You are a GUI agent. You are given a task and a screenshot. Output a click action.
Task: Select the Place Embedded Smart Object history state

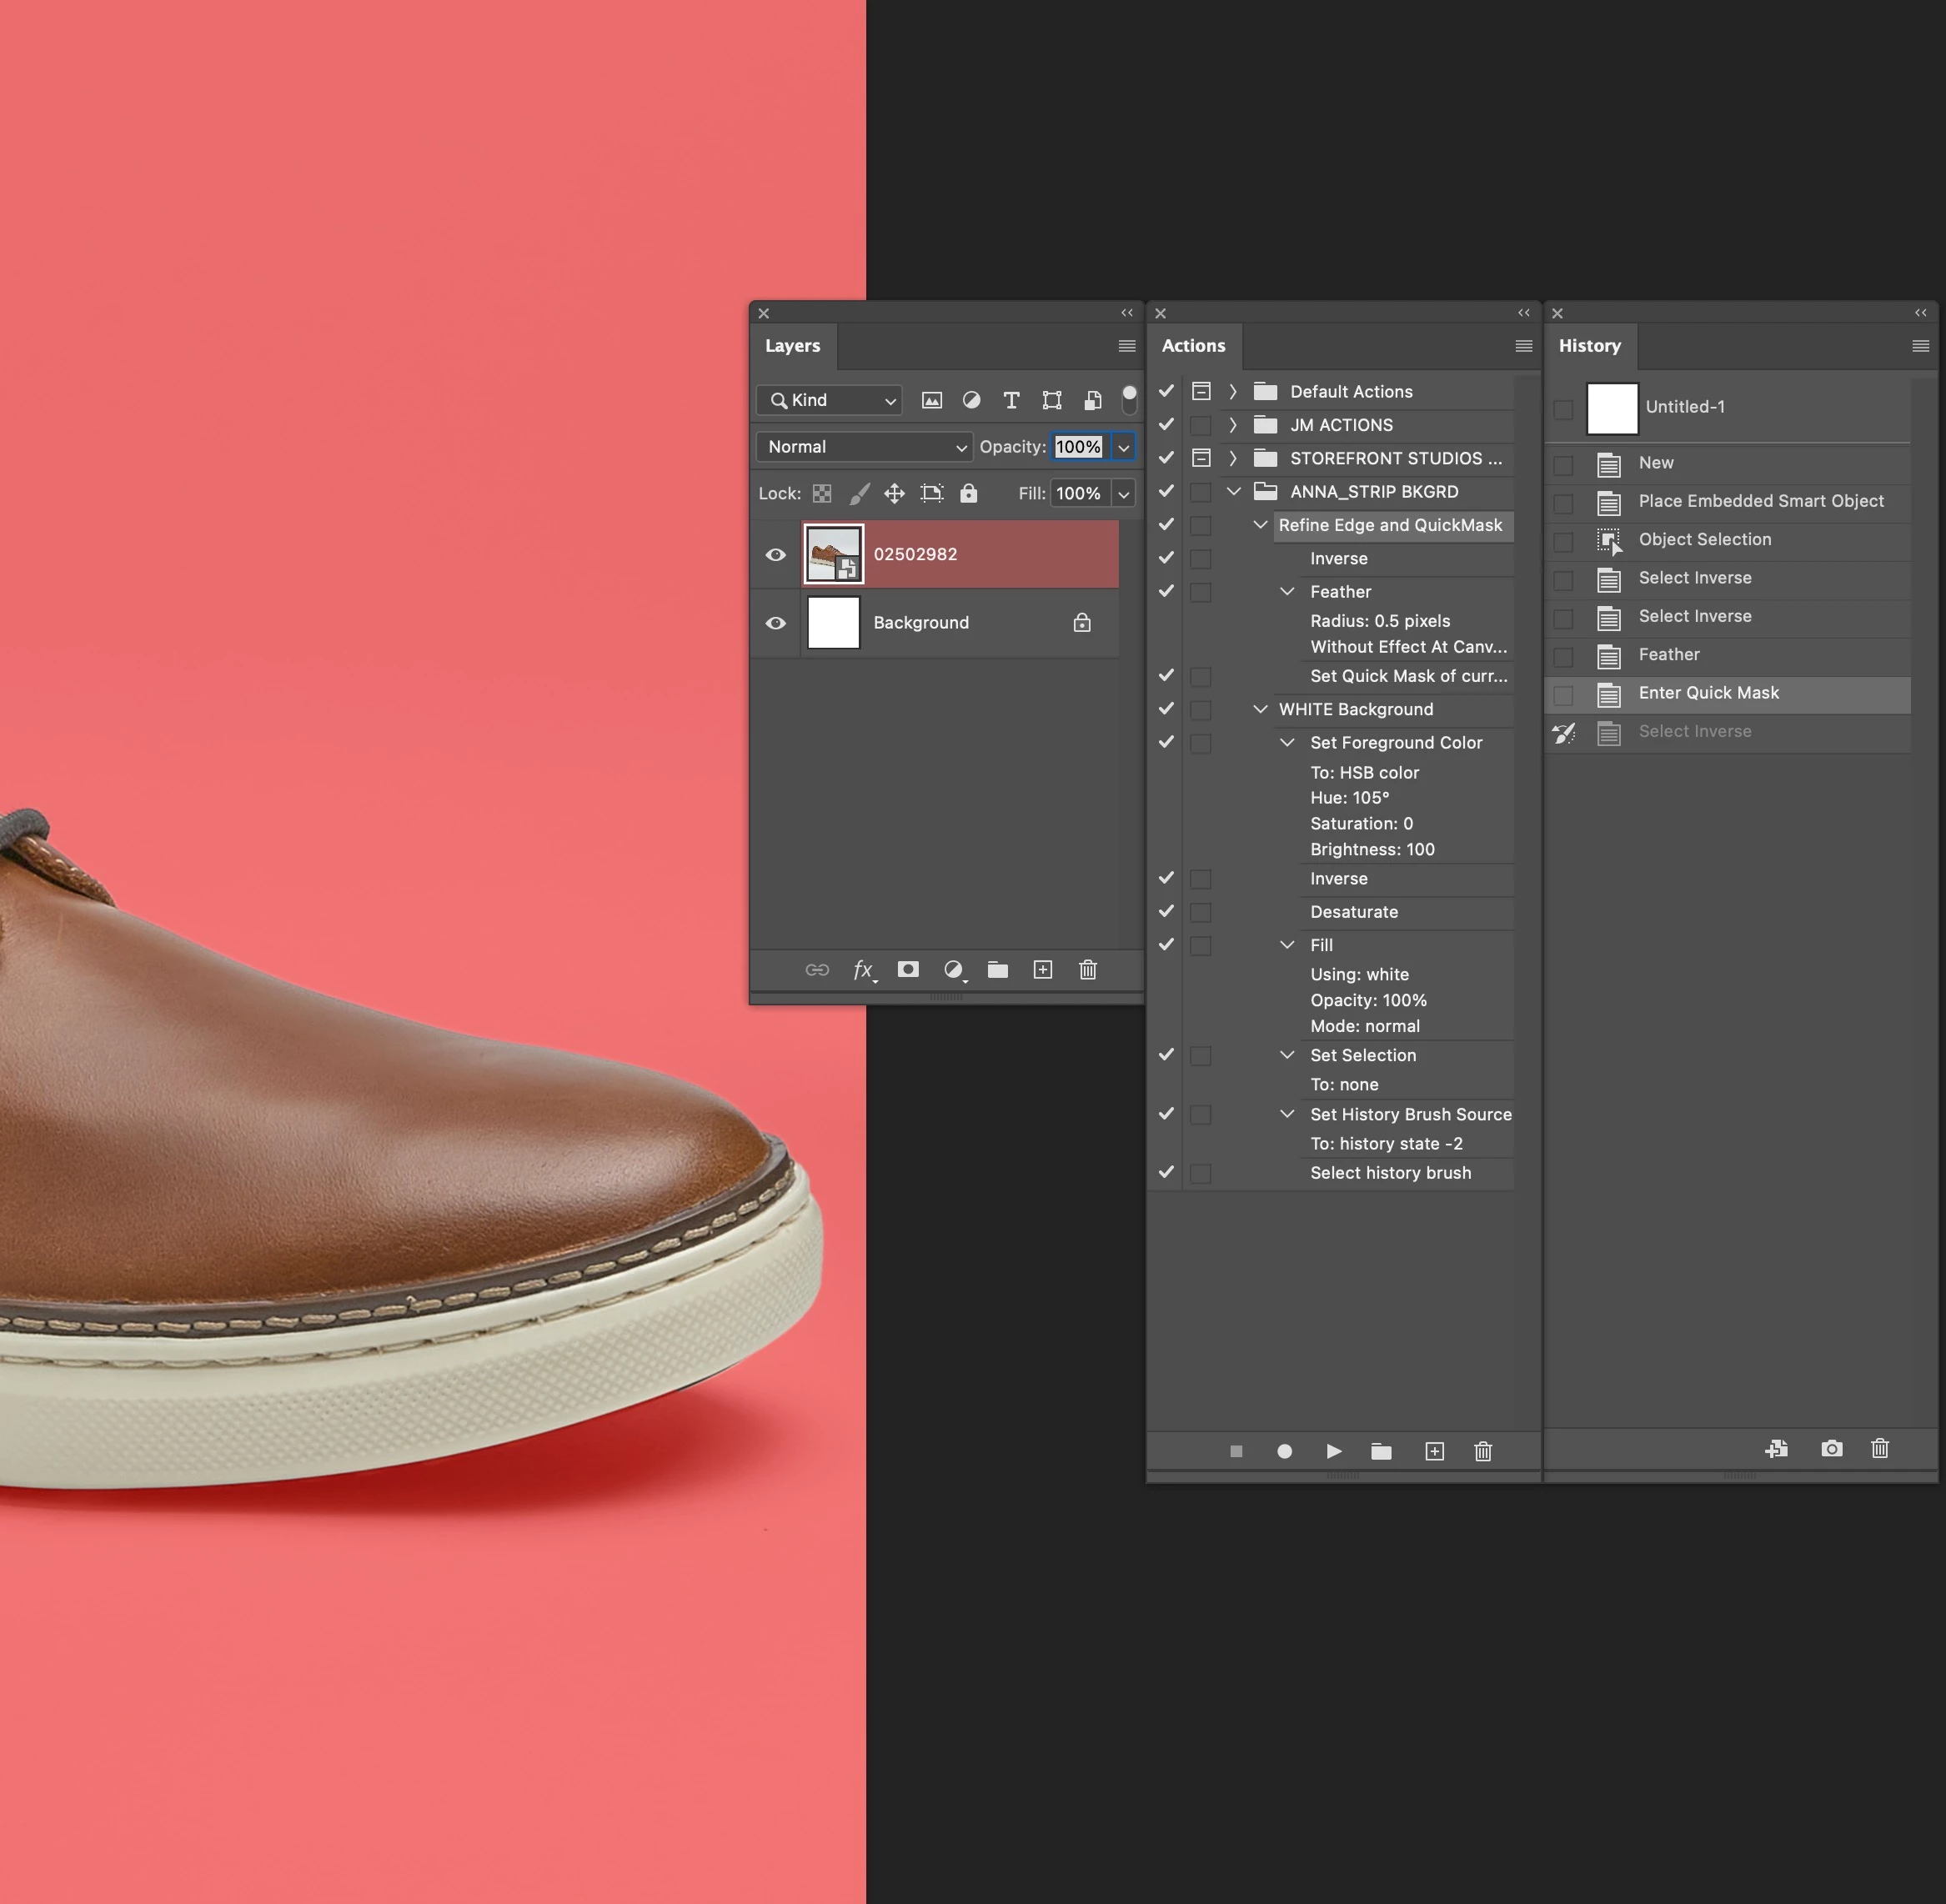1760,501
